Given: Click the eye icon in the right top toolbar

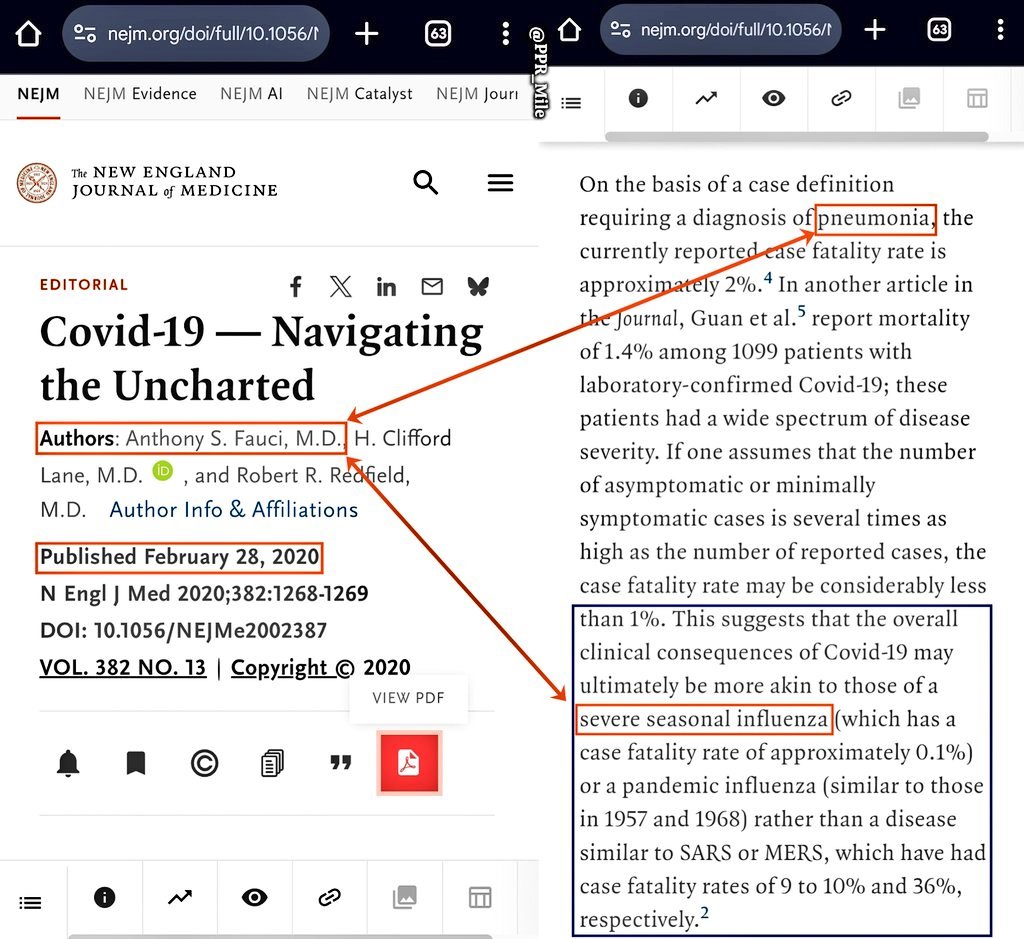Looking at the screenshot, I should (773, 98).
